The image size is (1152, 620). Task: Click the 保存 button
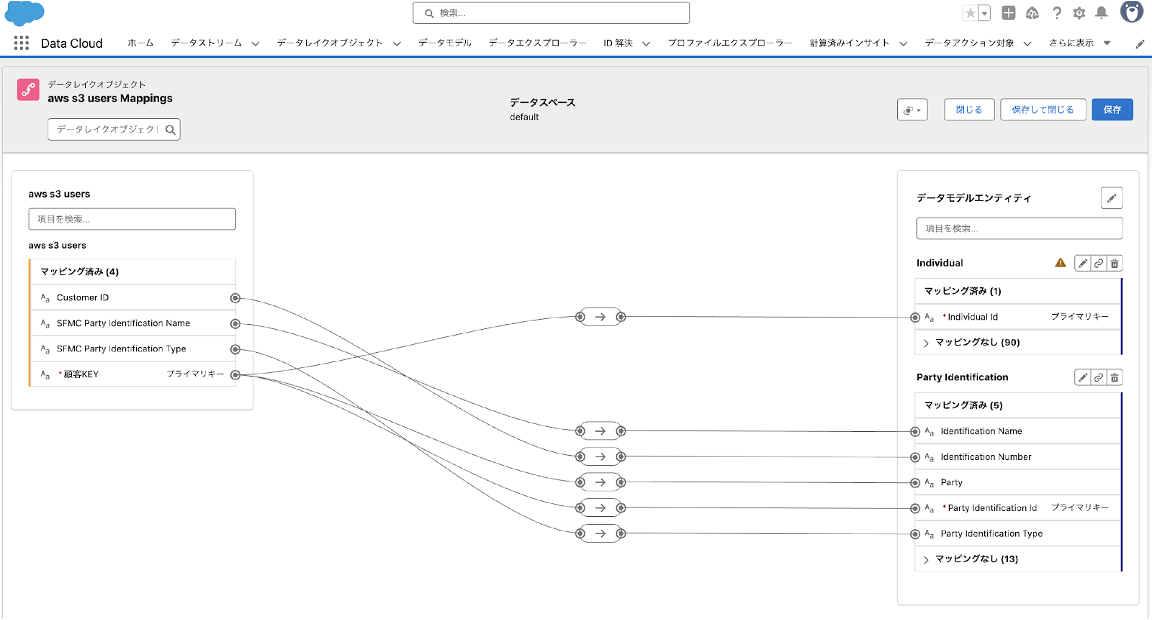pyautogui.click(x=1112, y=109)
